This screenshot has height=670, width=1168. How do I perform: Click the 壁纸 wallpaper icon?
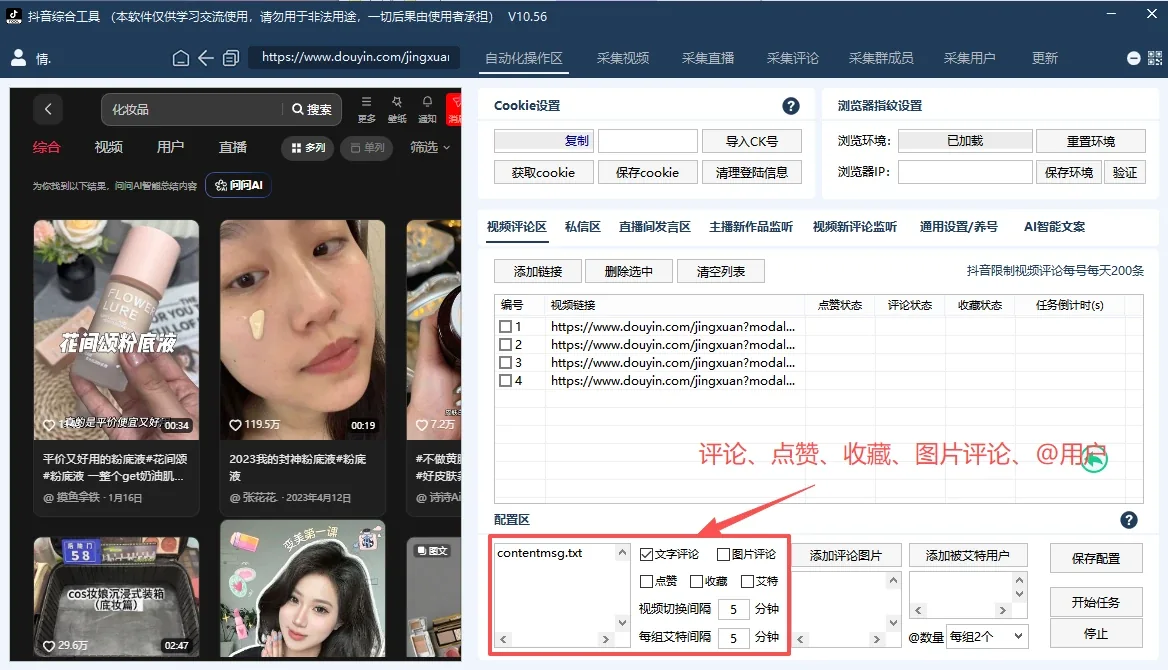397,109
